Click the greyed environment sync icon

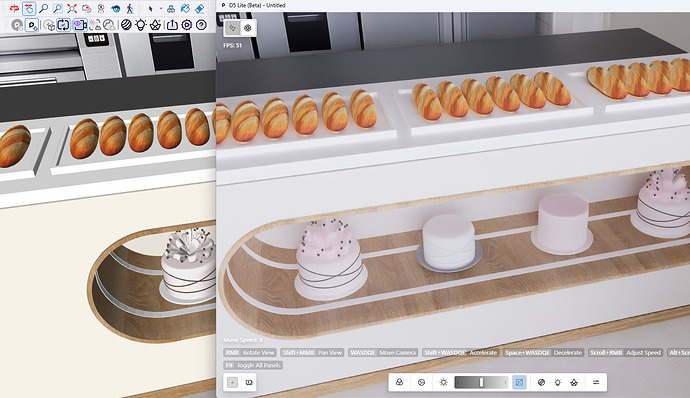click(95, 25)
